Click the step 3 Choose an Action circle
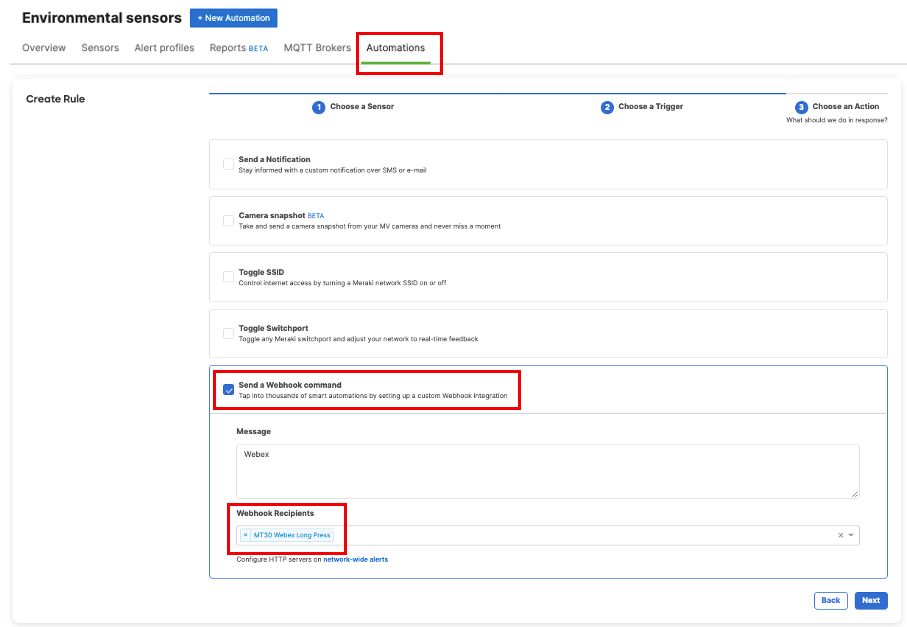Image resolution: width=907 pixels, height=627 pixels. coord(801,107)
